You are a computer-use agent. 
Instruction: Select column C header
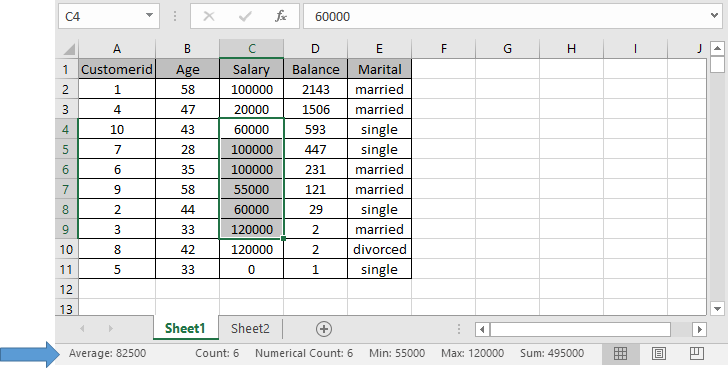coord(251,49)
